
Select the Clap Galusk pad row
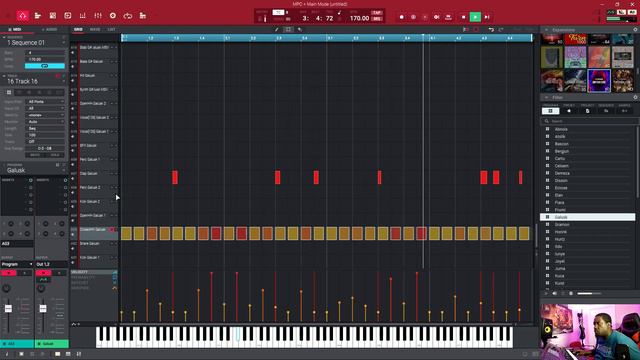pyautogui.click(x=94, y=176)
